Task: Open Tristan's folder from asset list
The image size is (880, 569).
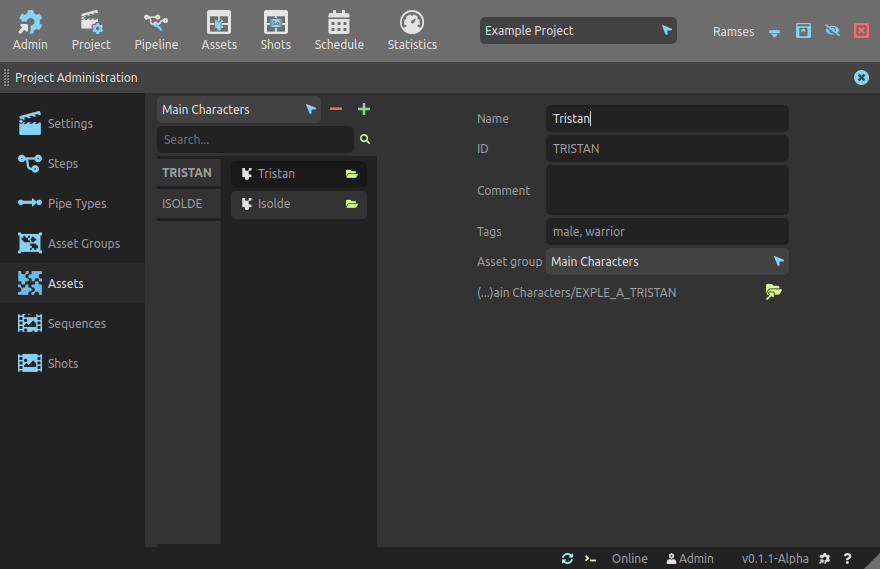Action: [x=352, y=174]
